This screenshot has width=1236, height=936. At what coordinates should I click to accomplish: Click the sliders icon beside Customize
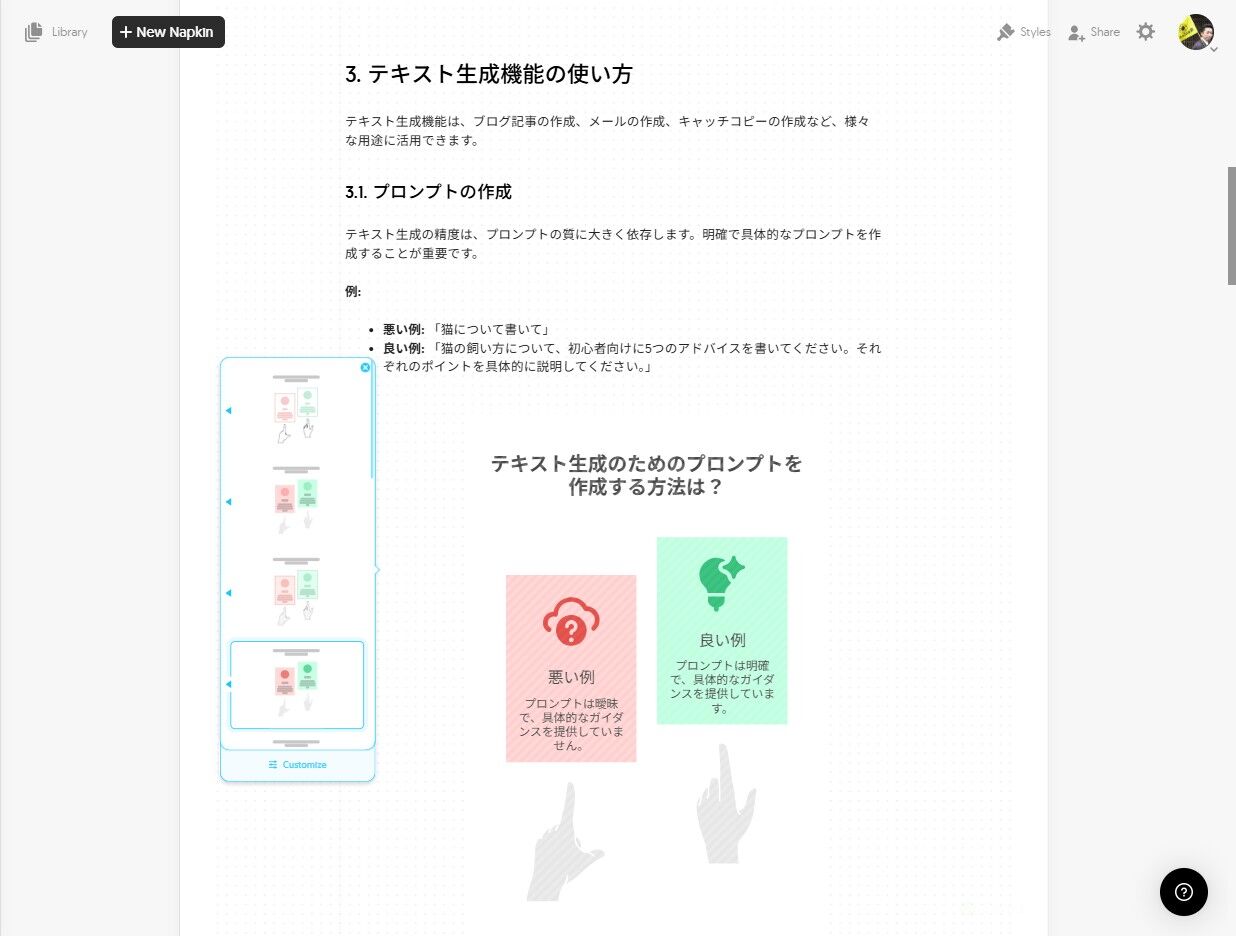pos(273,765)
